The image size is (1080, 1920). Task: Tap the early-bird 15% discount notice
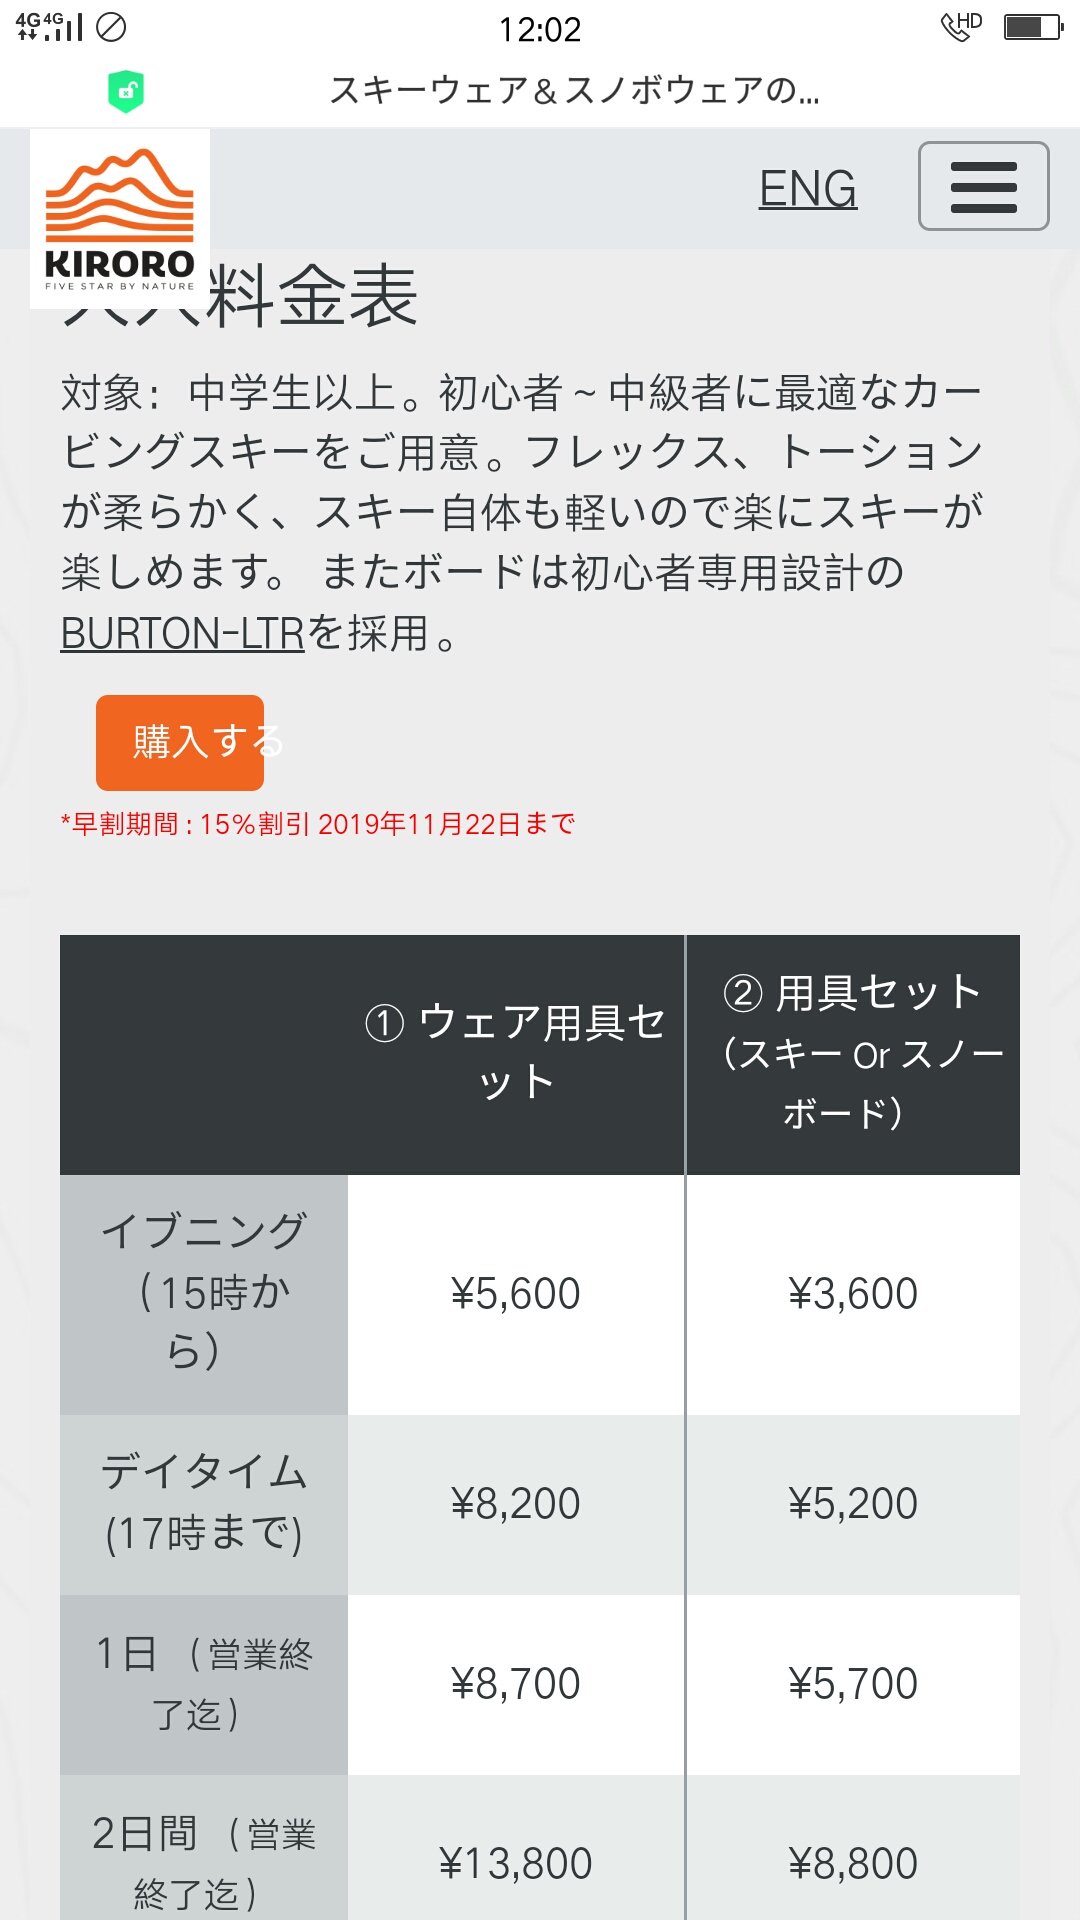click(318, 824)
